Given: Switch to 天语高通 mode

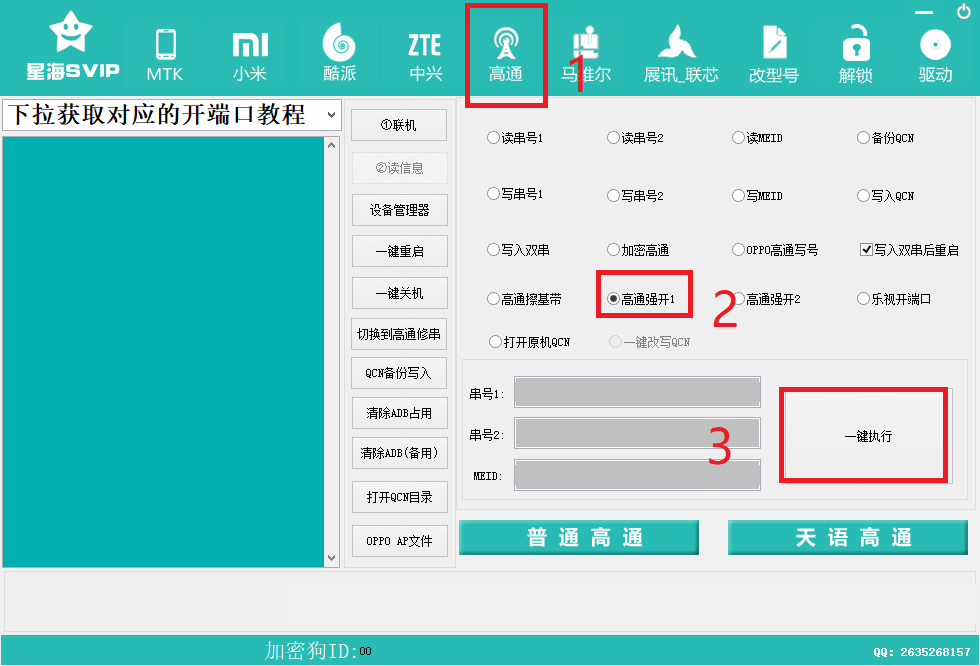Looking at the screenshot, I should pos(848,537).
